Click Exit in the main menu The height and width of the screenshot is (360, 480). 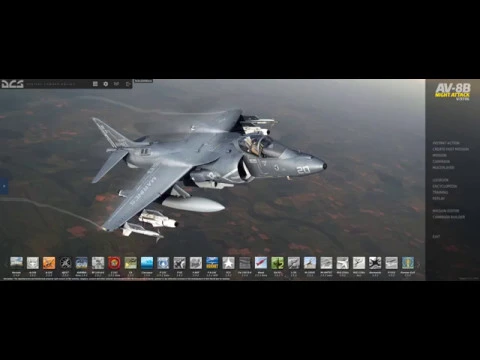point(436,236)
